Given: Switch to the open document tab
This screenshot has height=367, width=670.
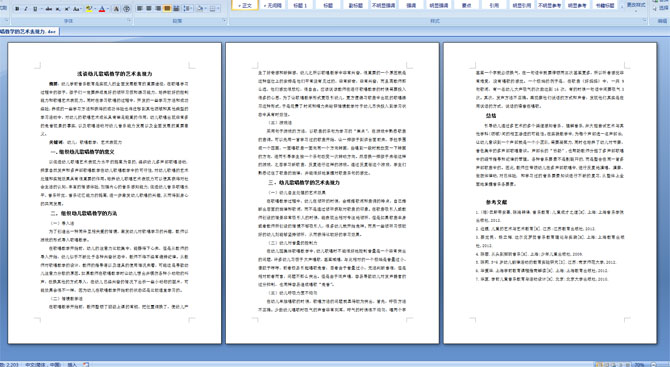Looking at the screenshot, I should click(29, 32).
